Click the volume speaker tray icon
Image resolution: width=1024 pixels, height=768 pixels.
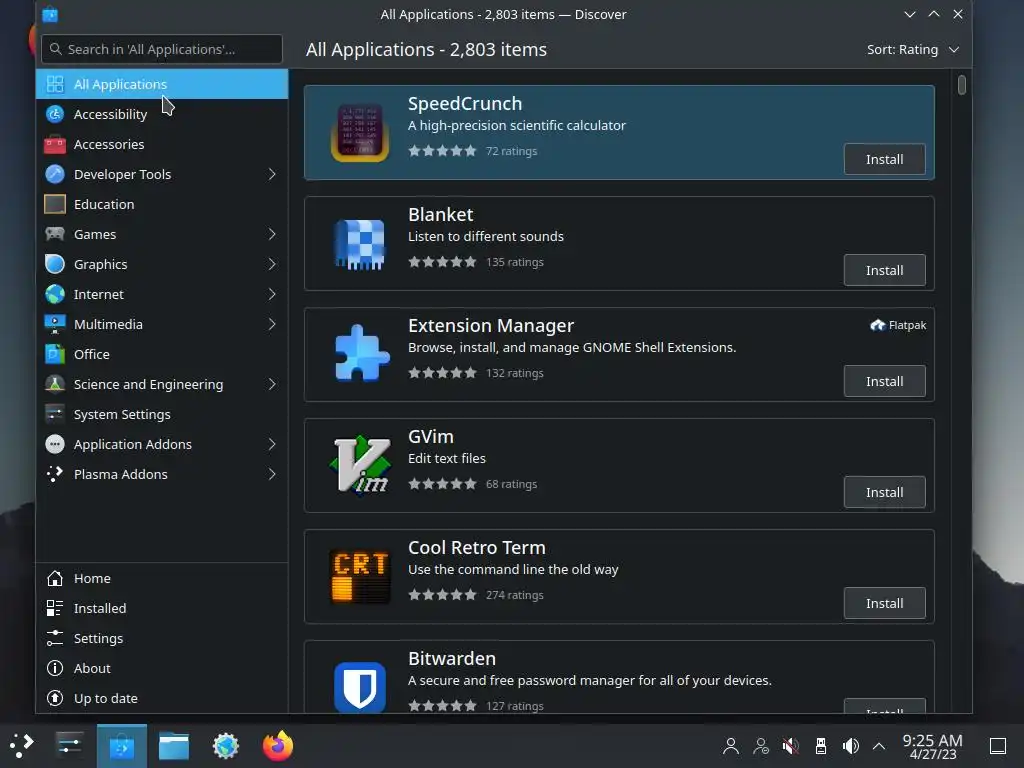coord(850,746)
